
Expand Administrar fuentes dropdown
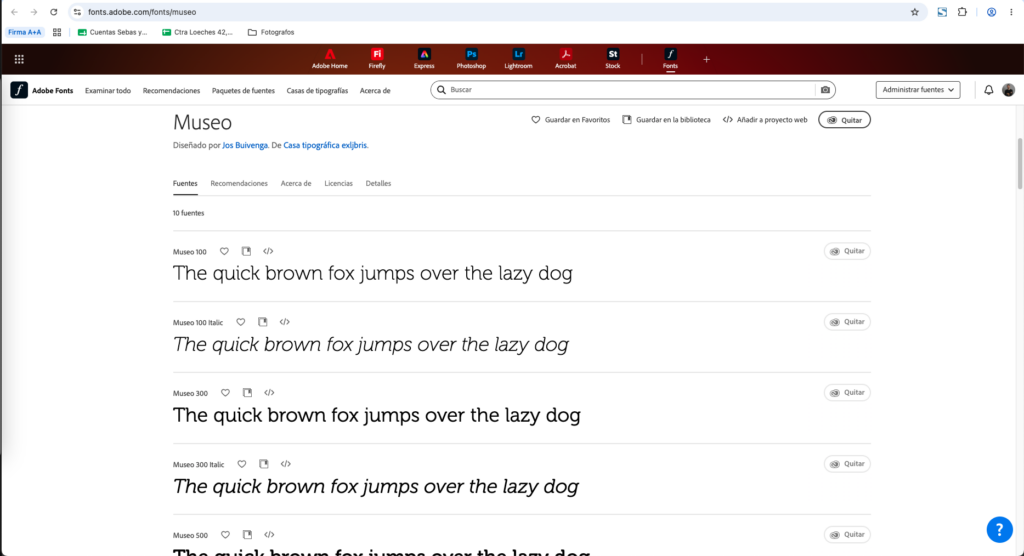pos(918,90)
